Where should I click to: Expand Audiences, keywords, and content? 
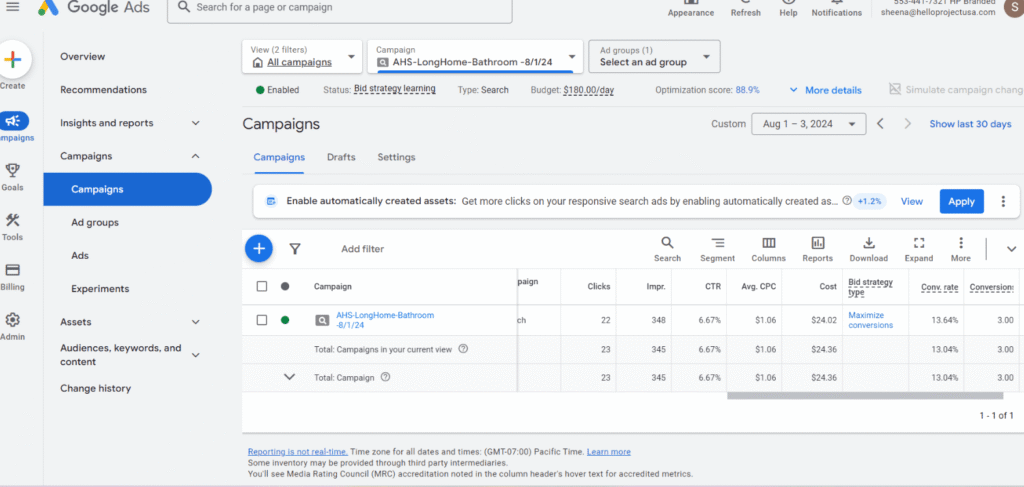[196, 354]
